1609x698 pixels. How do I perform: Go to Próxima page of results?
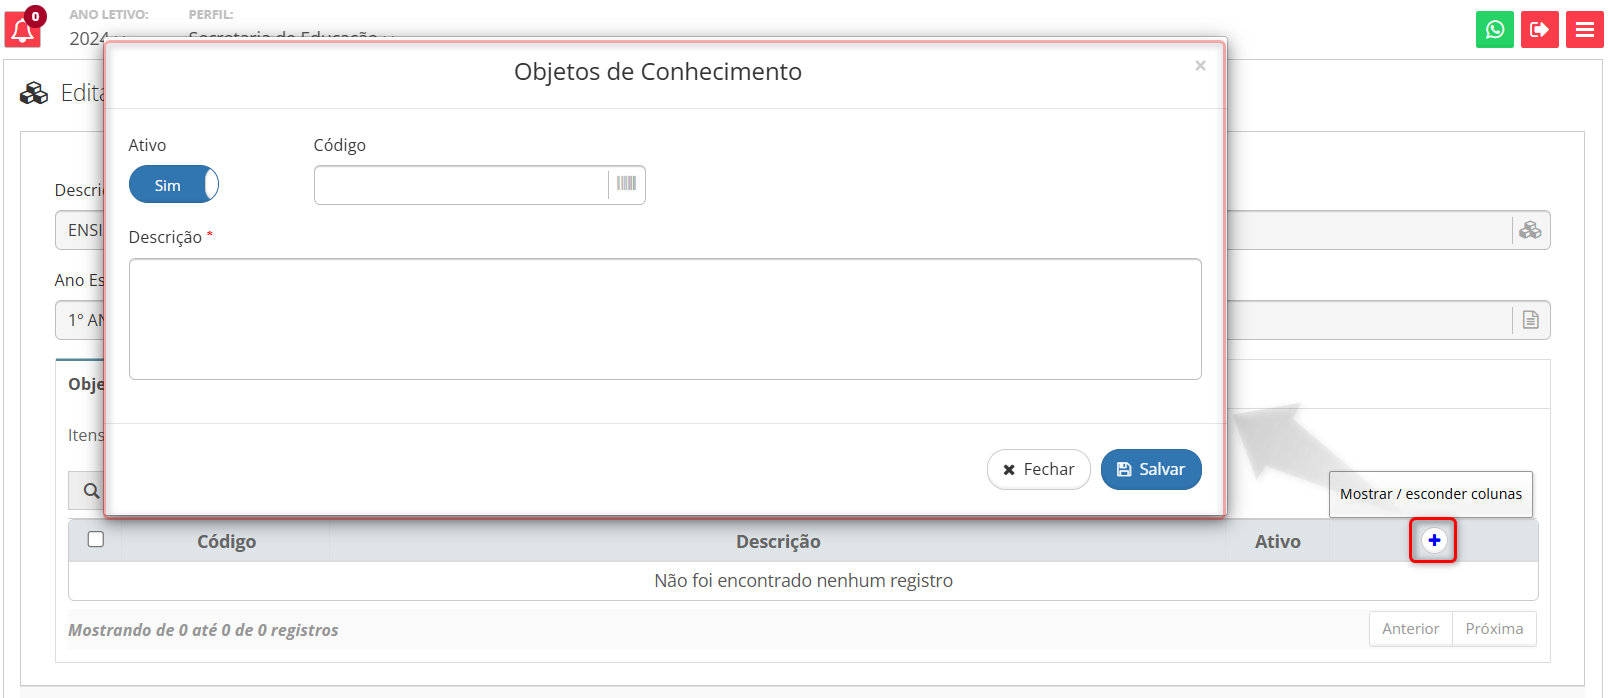click(x=1493, y=629)
